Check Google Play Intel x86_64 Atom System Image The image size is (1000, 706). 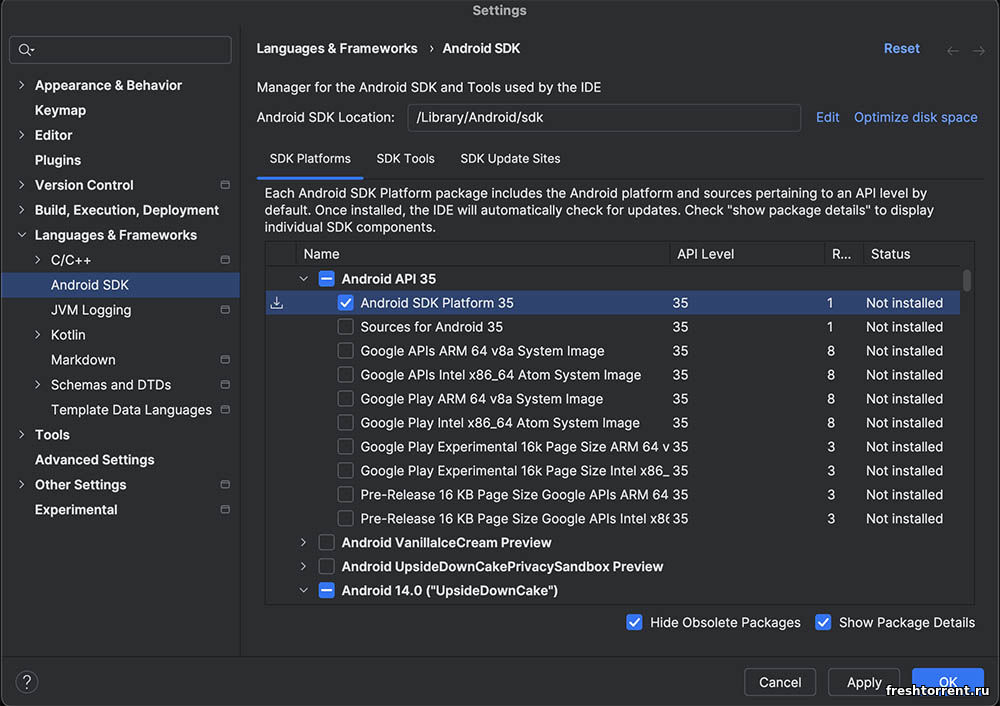pos(345,423)
